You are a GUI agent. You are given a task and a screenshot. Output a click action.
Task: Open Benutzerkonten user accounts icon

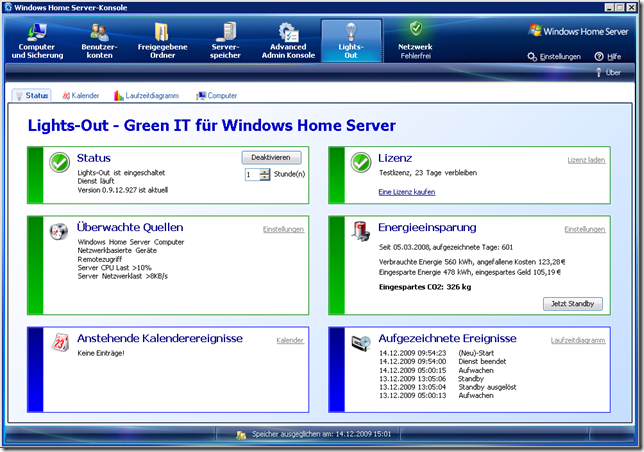click(99, 32)
